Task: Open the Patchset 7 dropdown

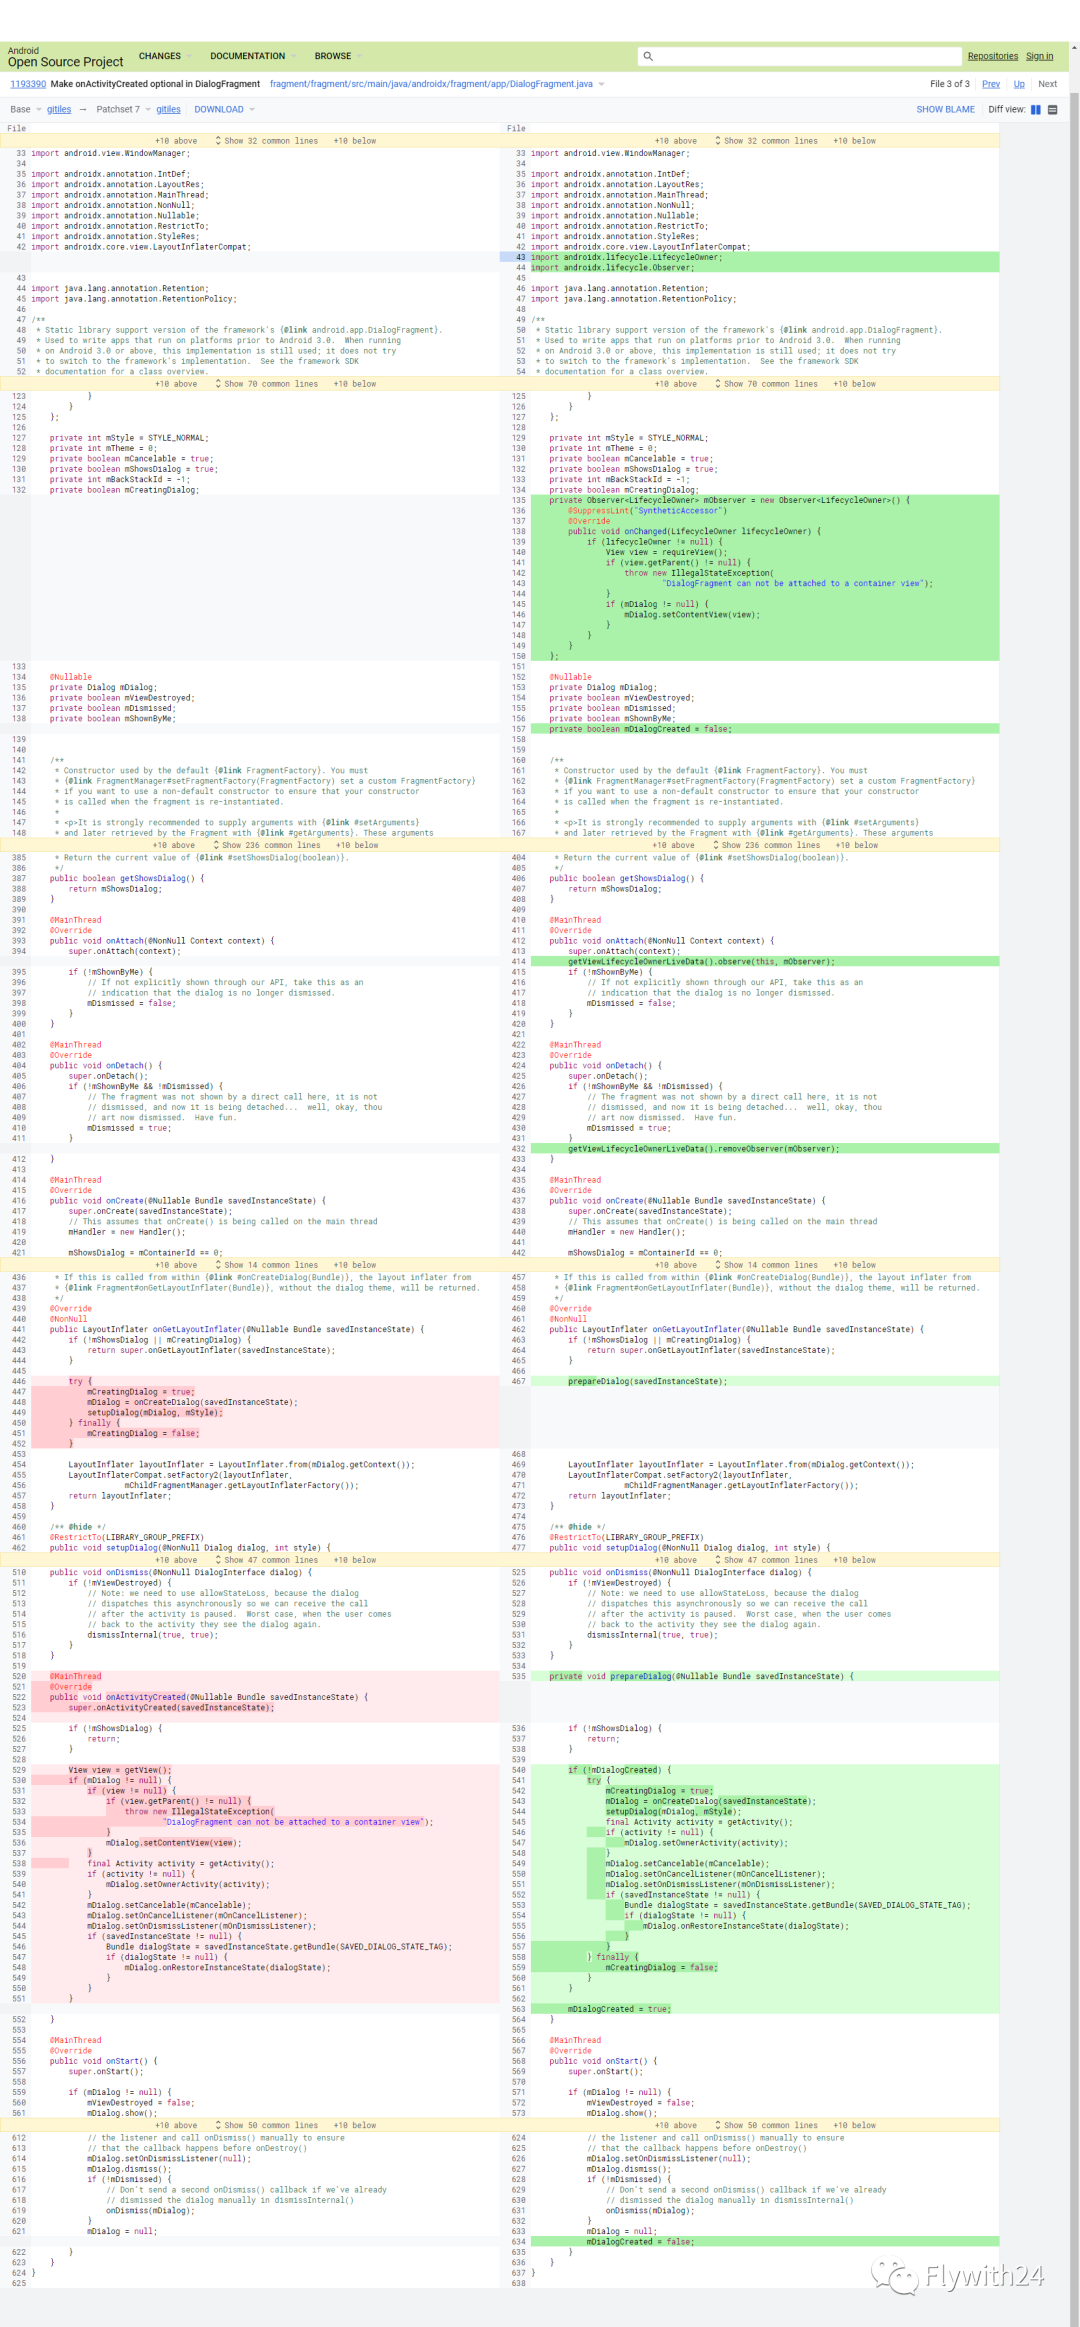Action: 123,110
